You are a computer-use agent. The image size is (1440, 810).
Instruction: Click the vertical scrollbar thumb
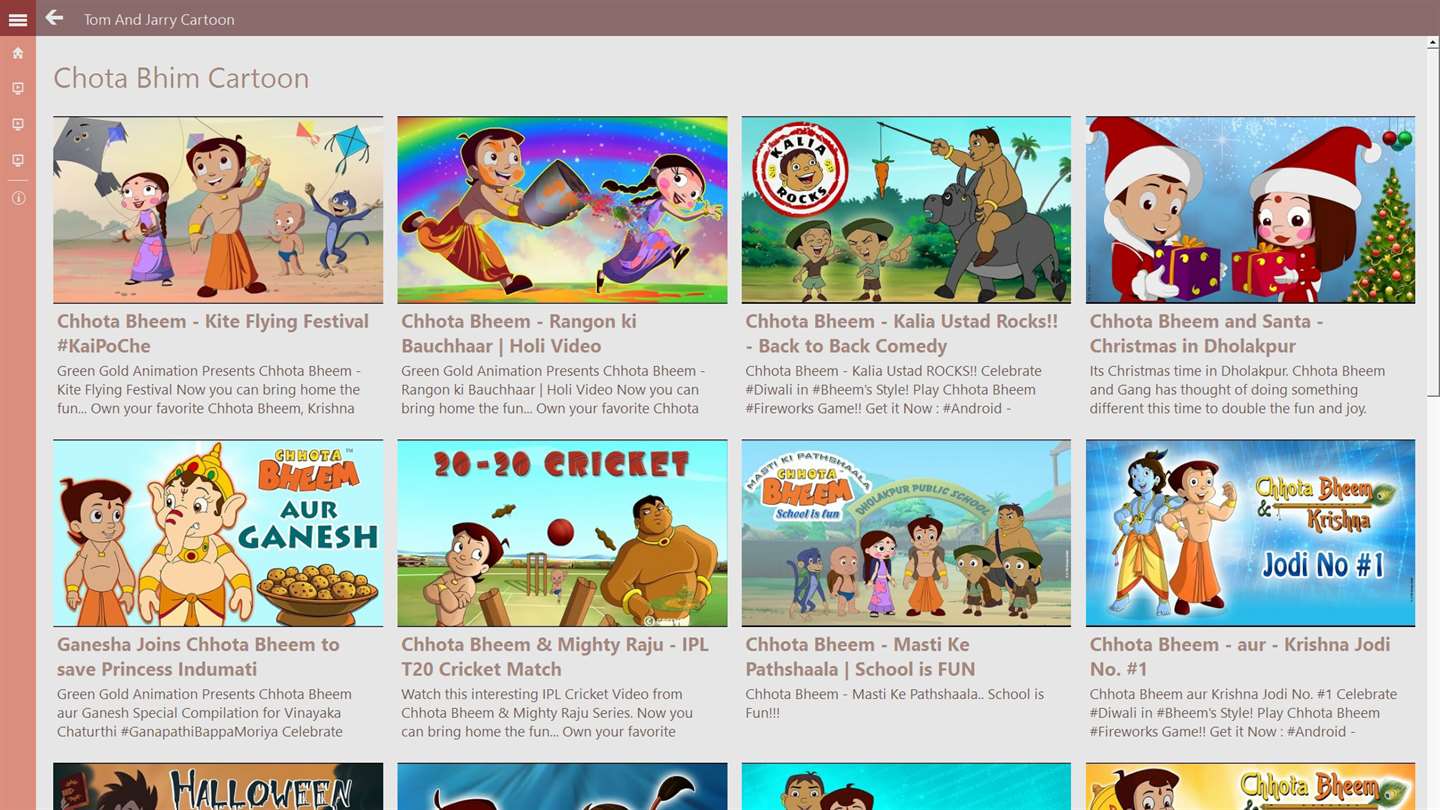[1433, 223]
